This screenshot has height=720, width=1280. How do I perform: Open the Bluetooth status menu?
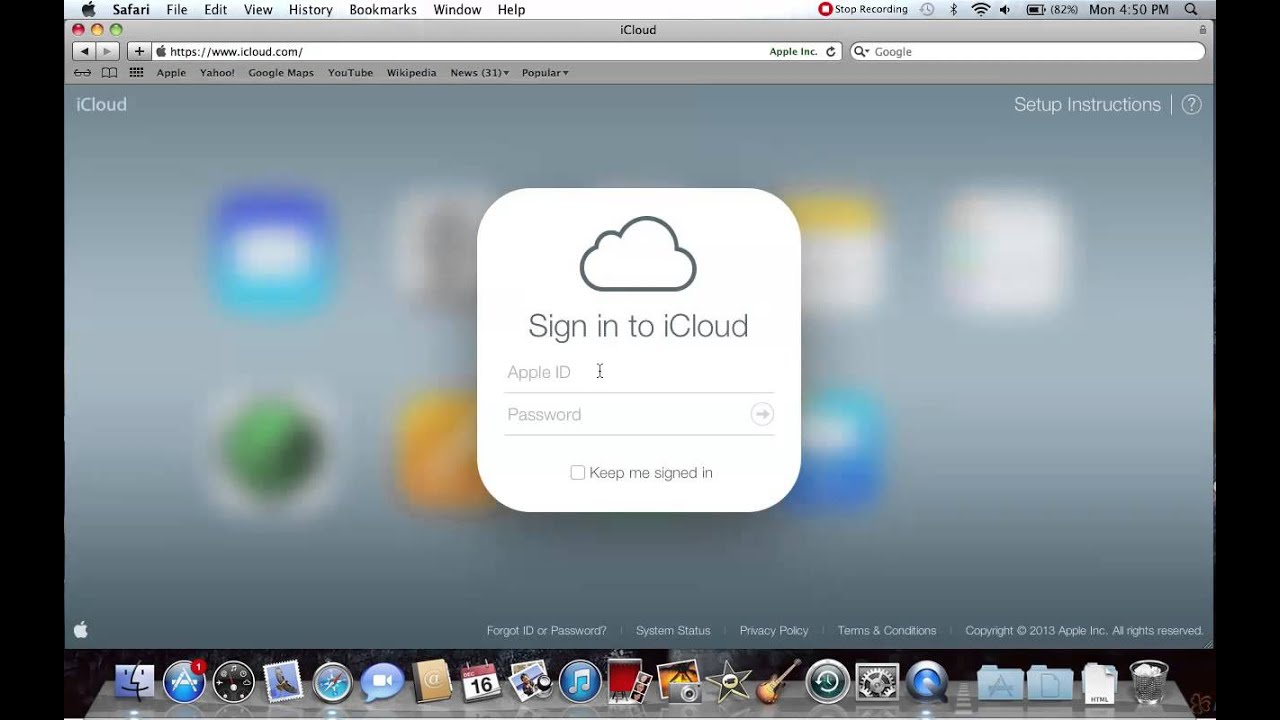point(953,9)
